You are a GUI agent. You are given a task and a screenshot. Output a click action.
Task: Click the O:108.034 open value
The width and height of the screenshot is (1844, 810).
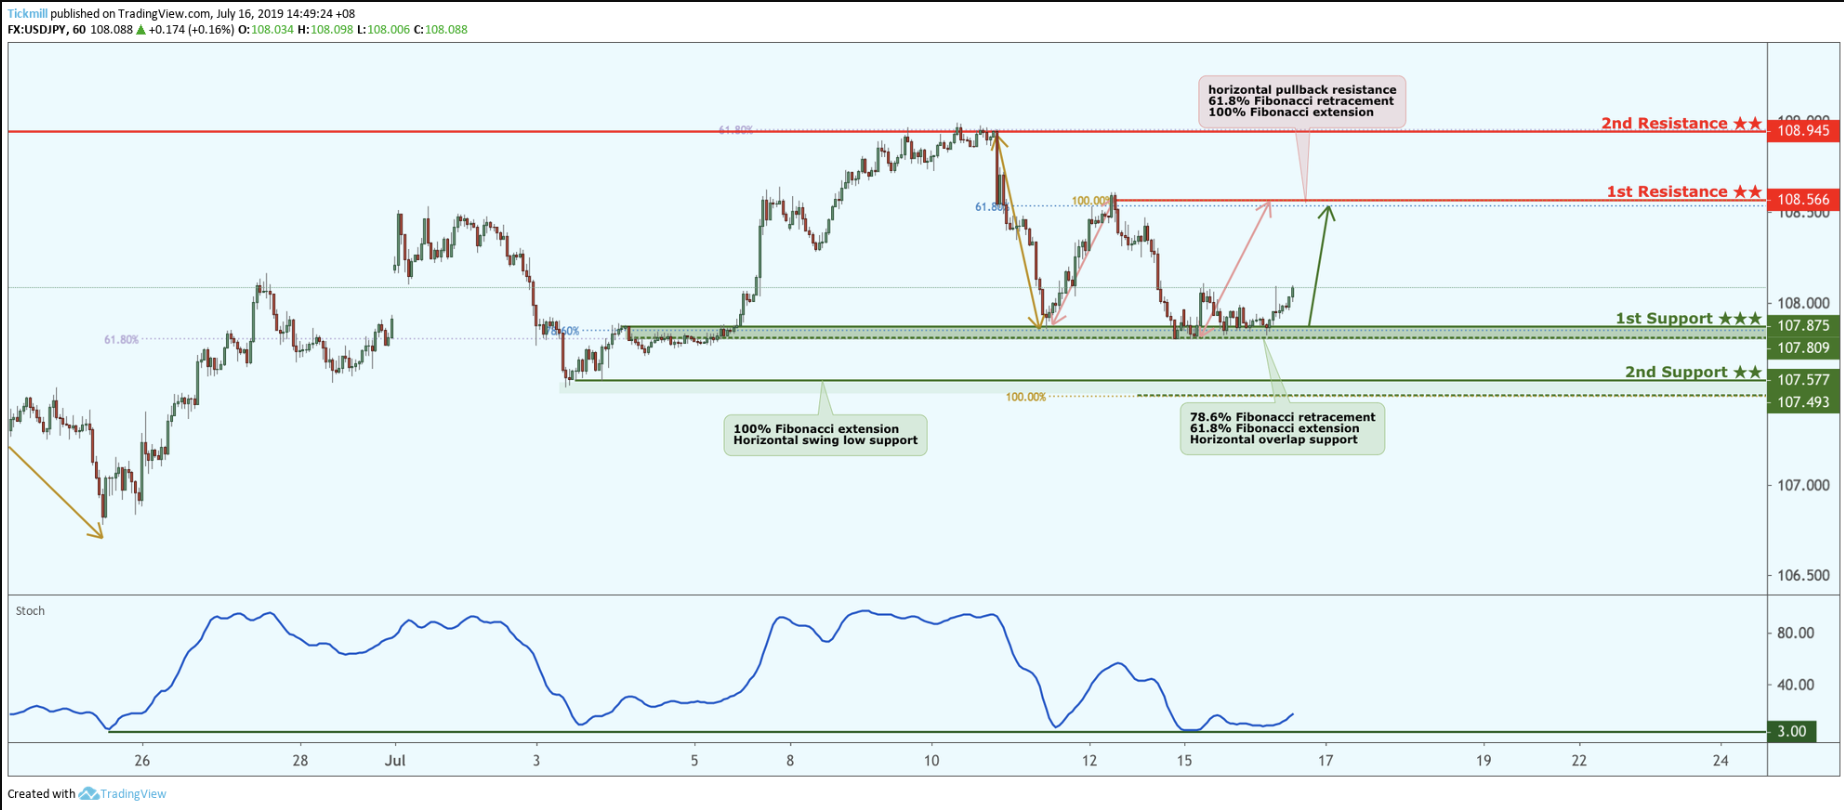coord(266,30)
